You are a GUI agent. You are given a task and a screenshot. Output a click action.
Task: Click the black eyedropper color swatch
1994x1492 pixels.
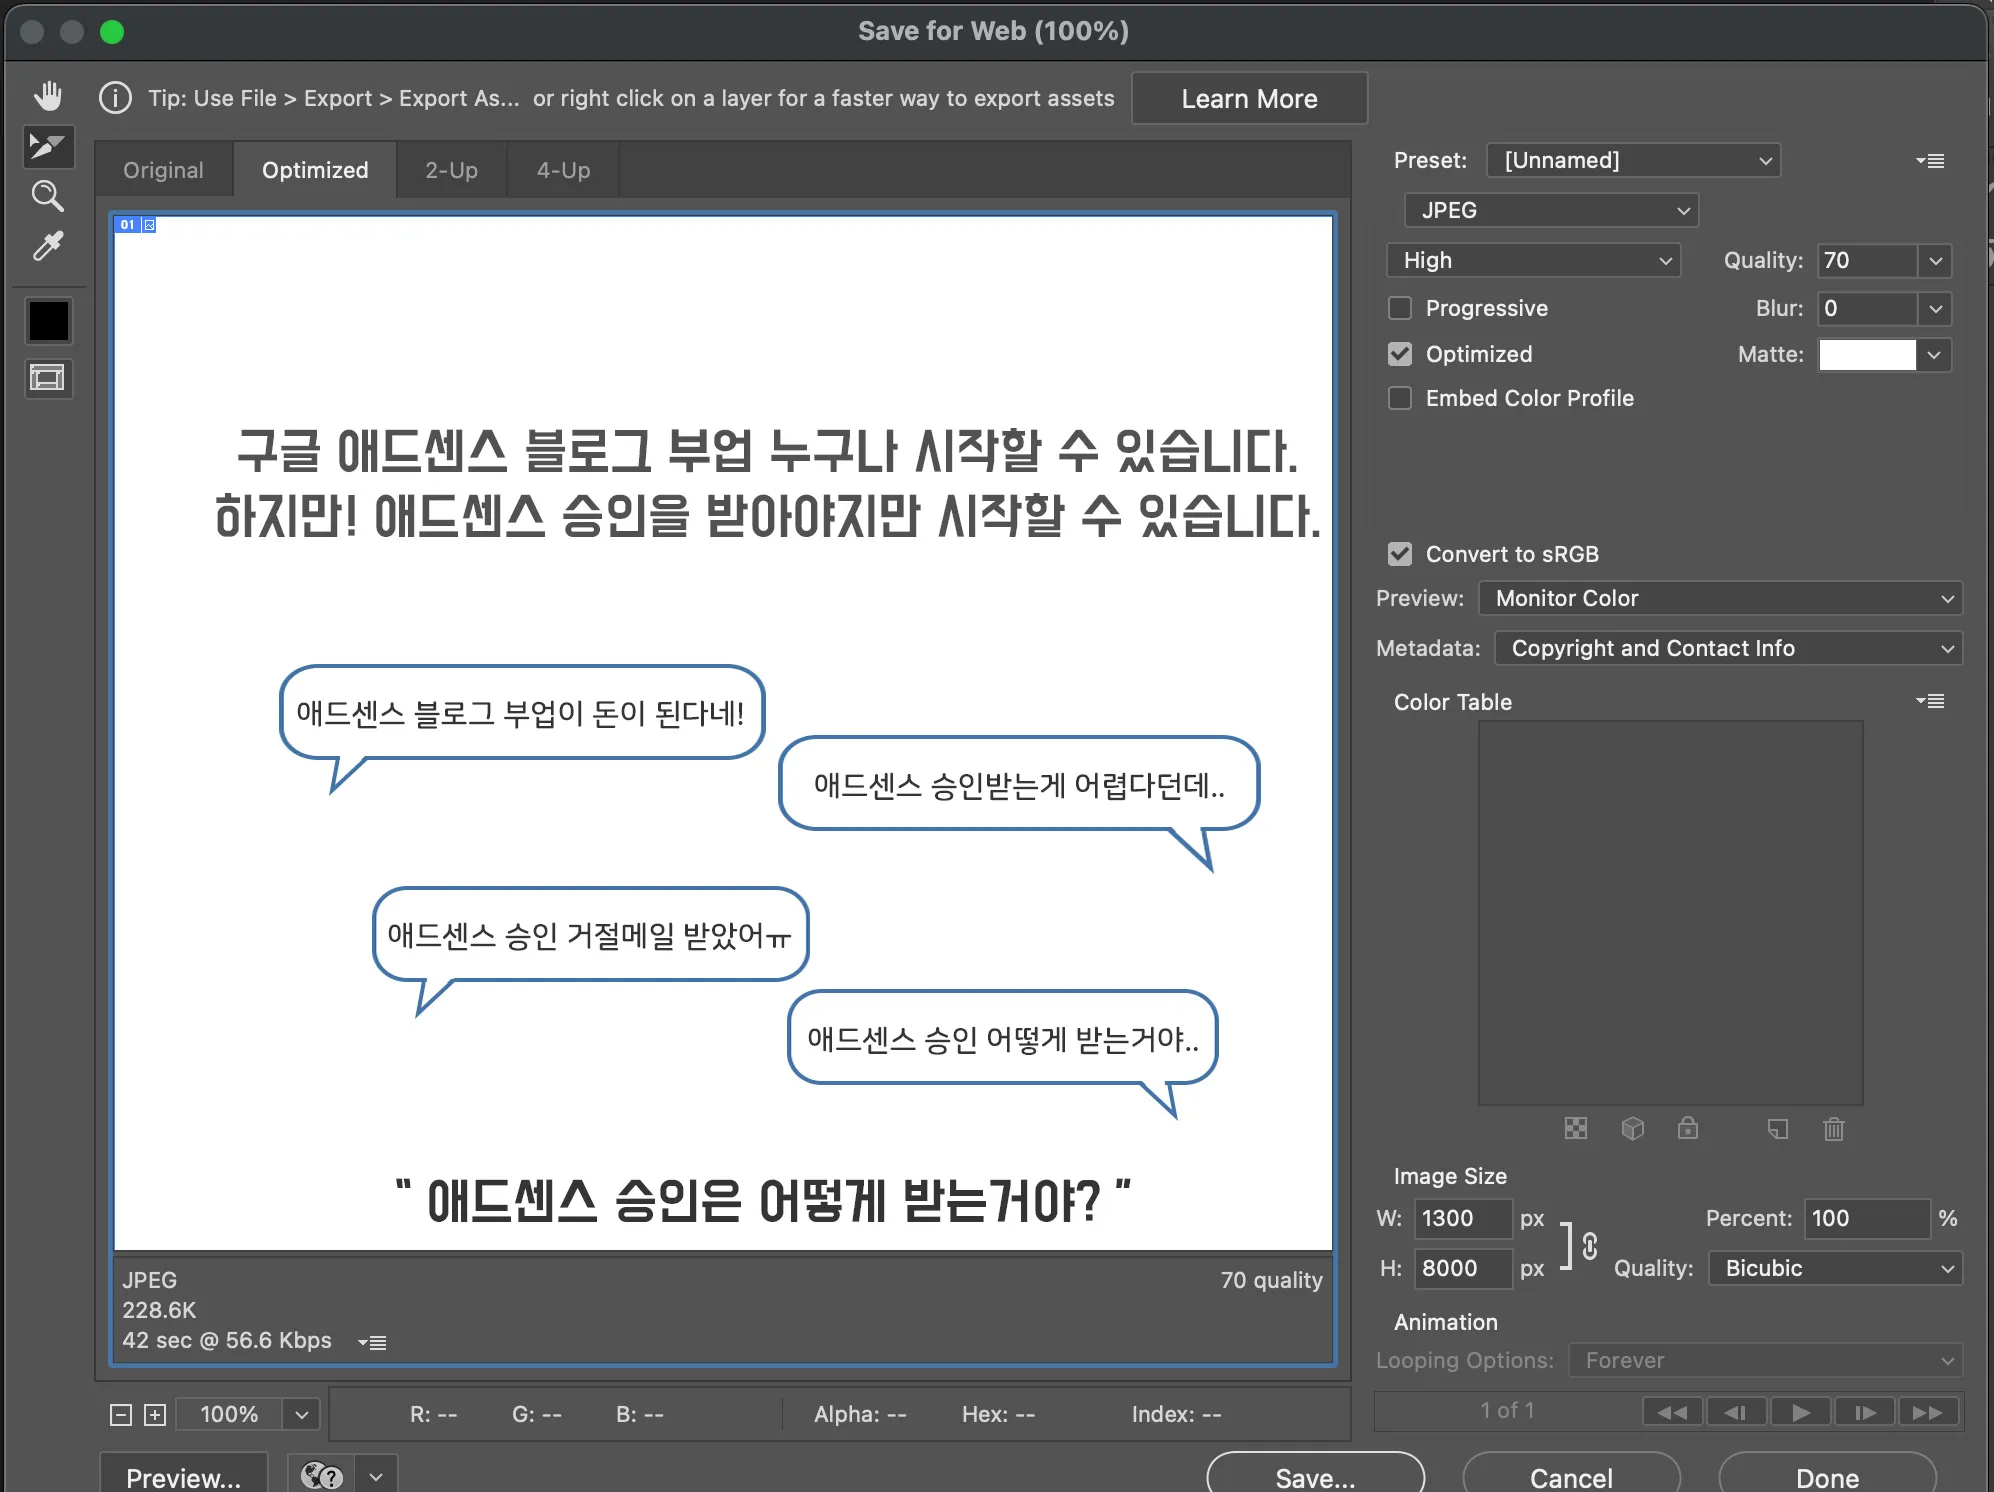(x=49, y=322)
